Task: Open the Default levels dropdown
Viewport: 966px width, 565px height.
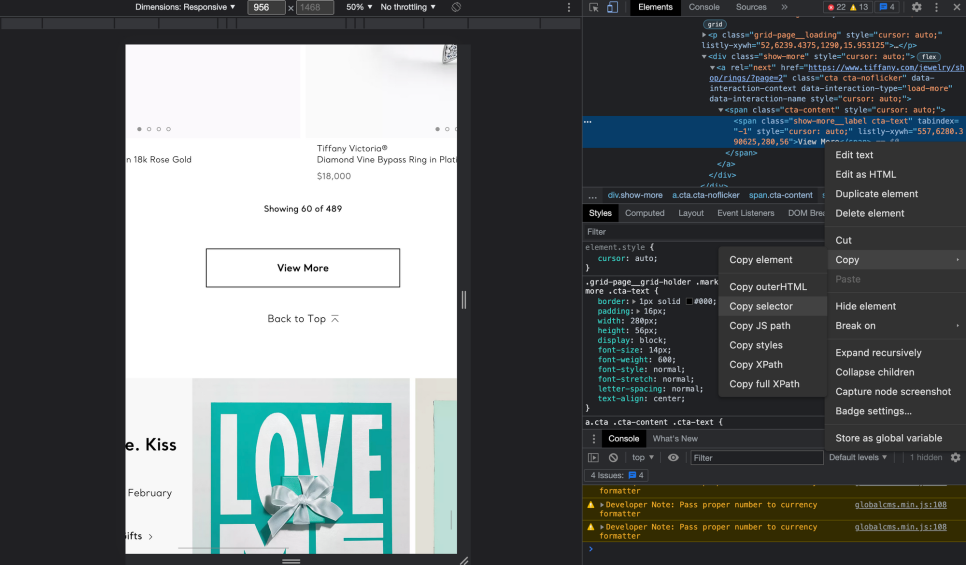Action: 858,458
